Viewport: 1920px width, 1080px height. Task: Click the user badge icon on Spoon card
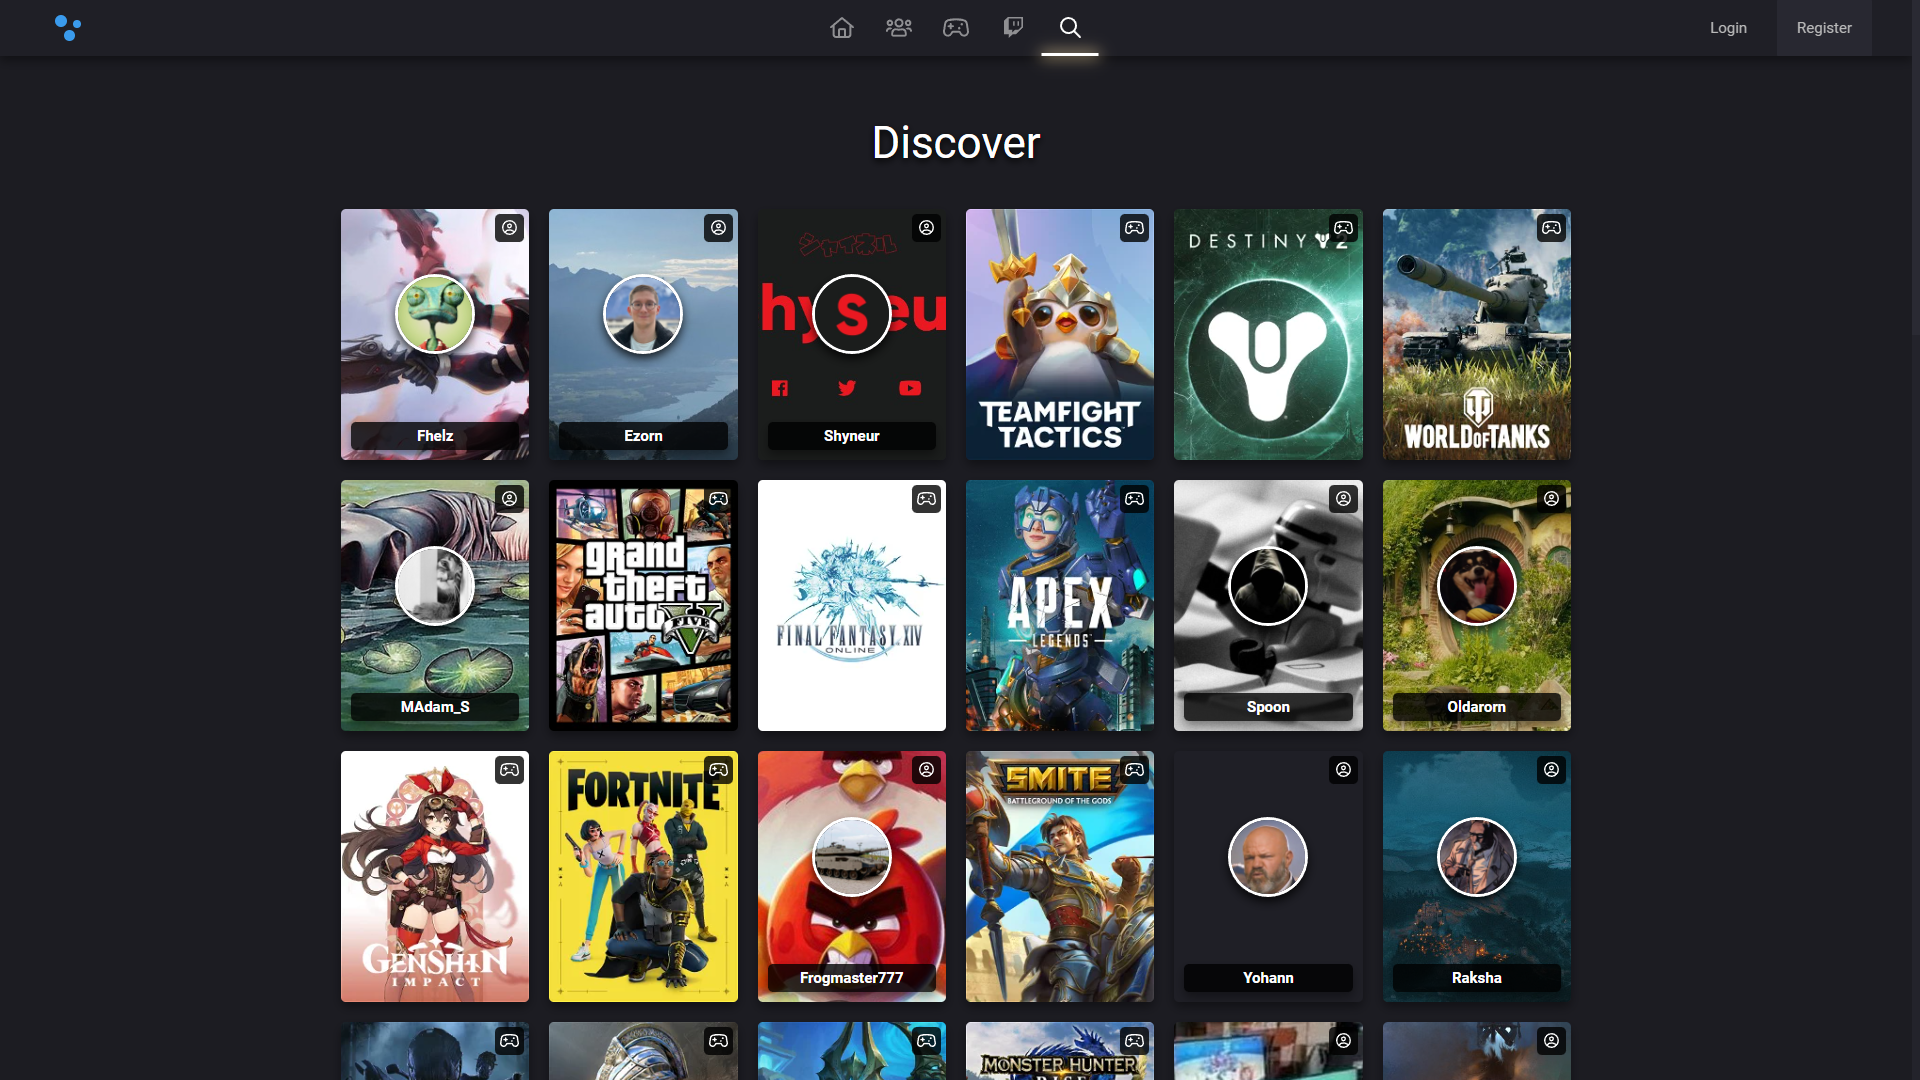[1343, 499]
